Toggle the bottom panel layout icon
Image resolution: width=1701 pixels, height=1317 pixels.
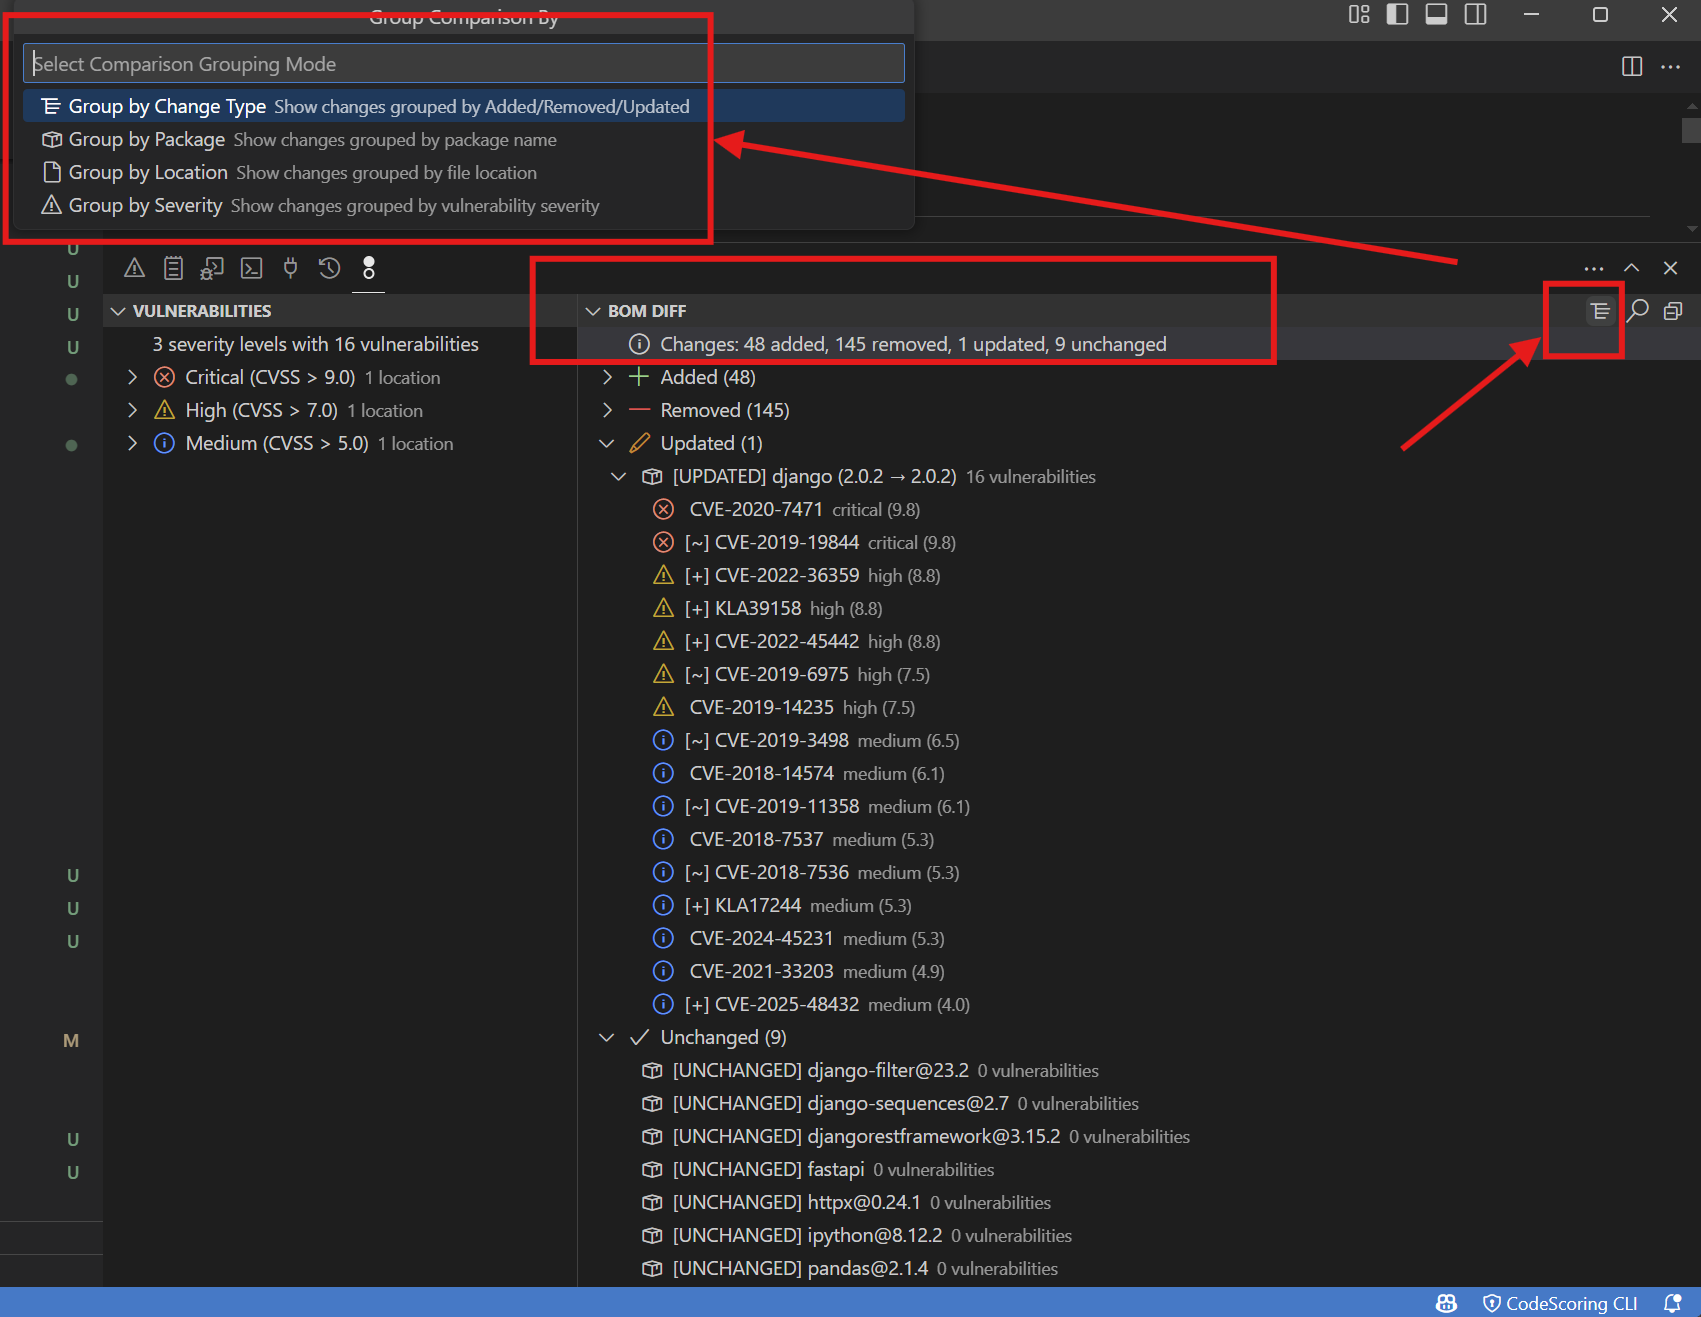click(1436, 14)
